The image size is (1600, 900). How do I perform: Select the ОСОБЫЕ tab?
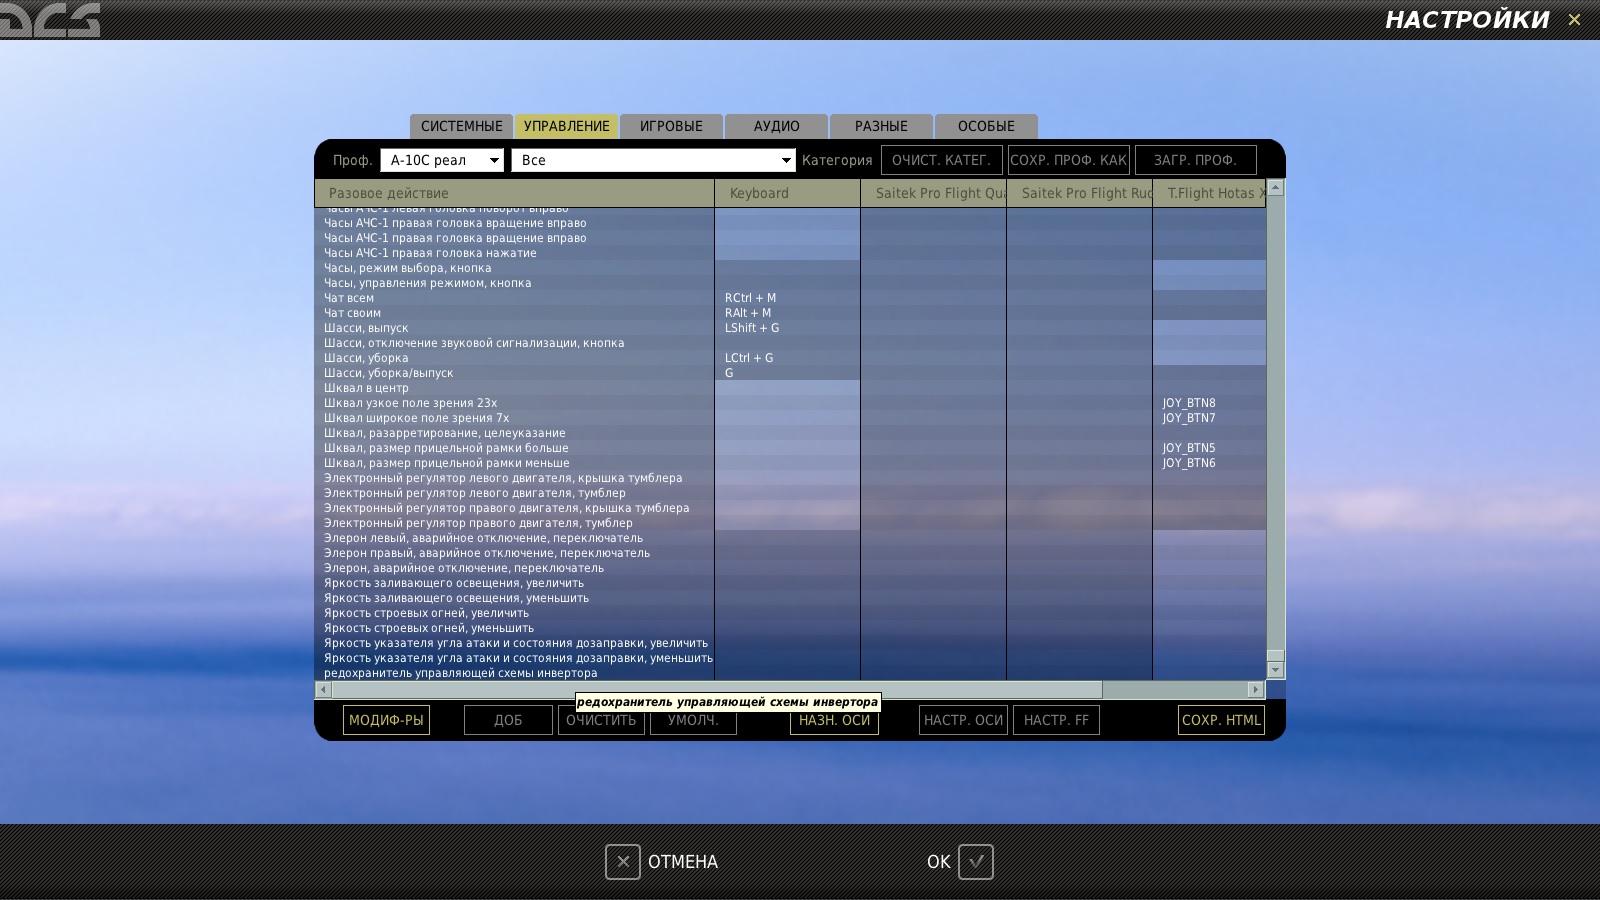[986, 126]
